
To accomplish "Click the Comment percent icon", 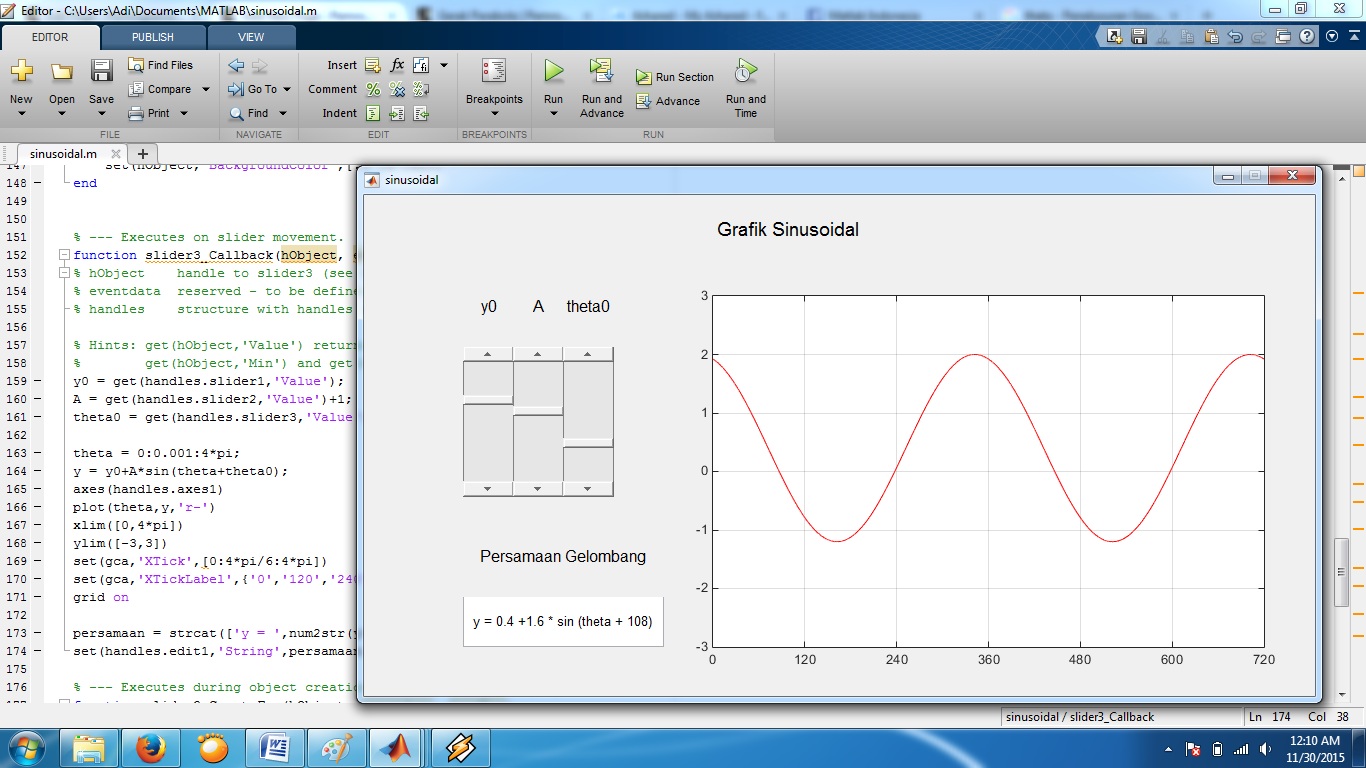I will click(x=373, y=89).
